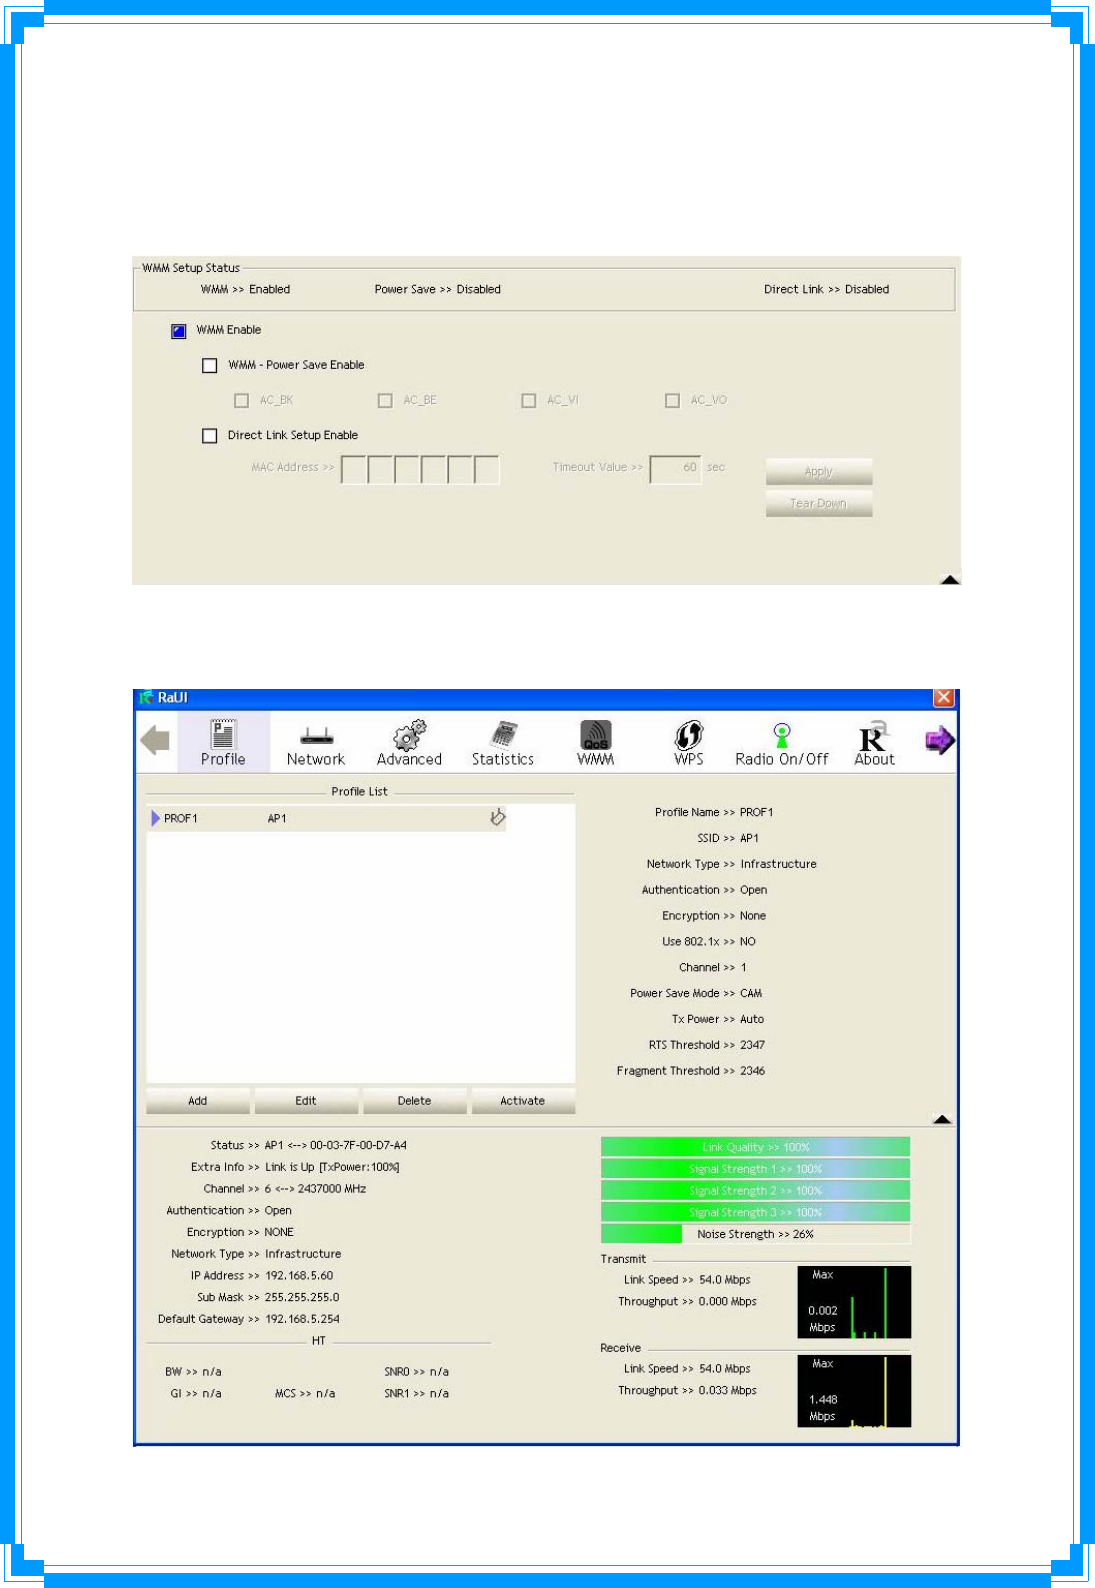
Task: Collapse the WMM panel with the up arrow
Action: coord(950,579)
